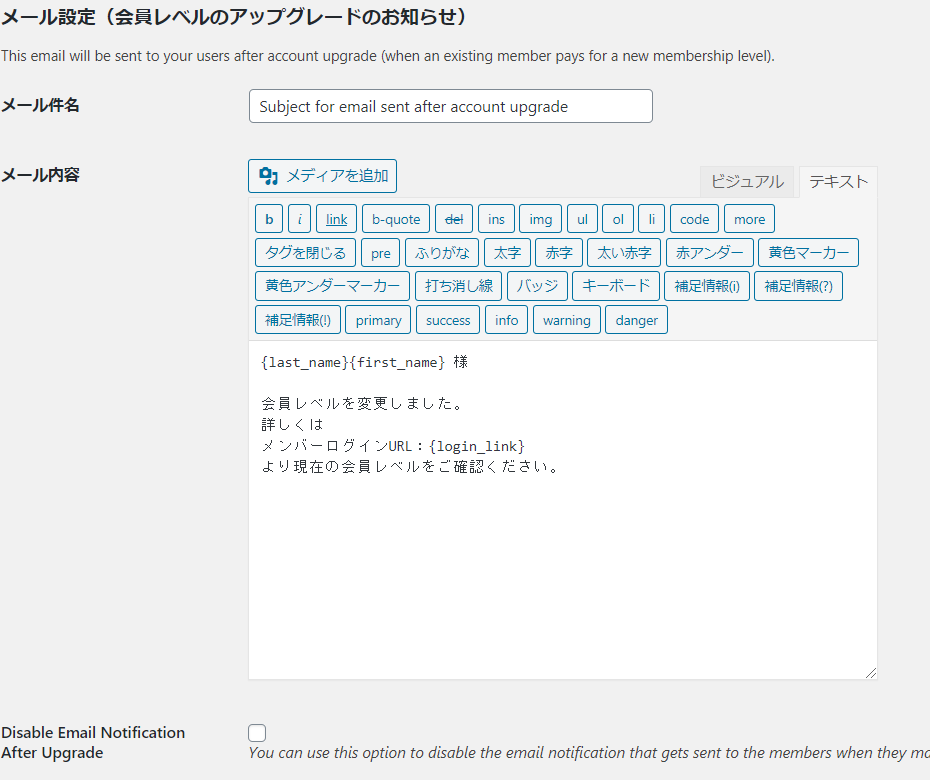Apply the 黄色アンダーマーカー button
The height and width of the screenshot is (780, 930).
tap(332, 286)
